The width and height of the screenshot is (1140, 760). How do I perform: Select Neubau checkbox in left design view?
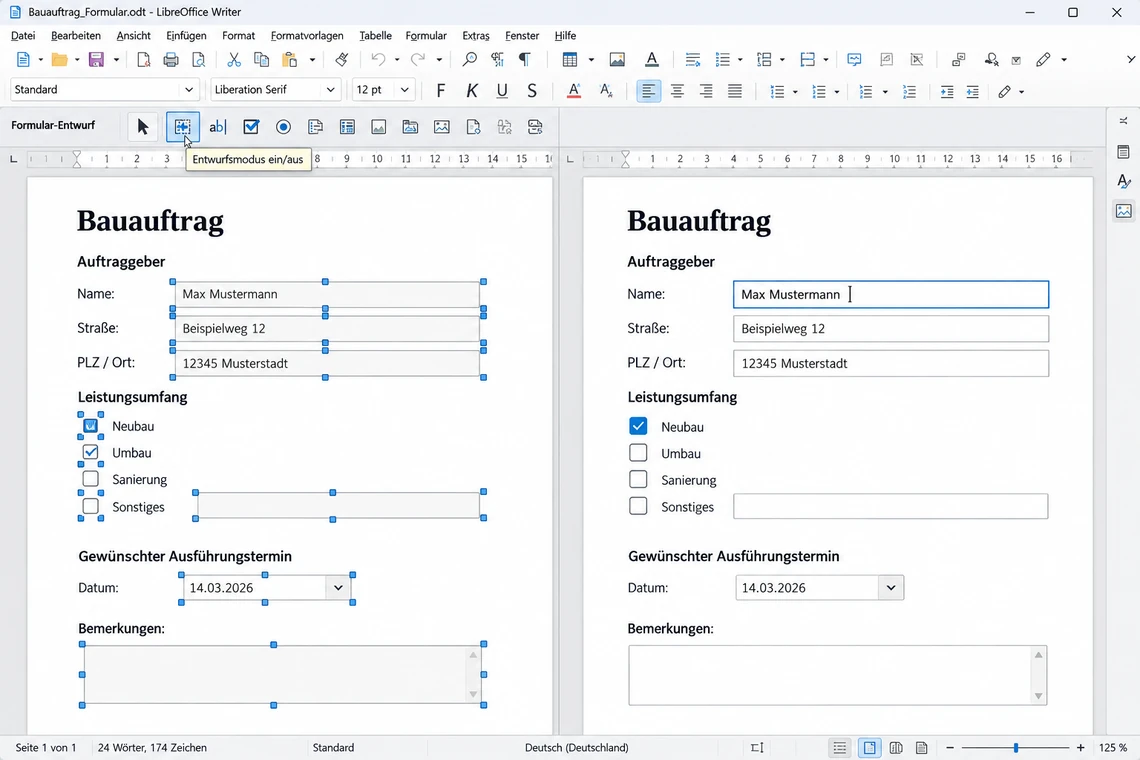click(90, 425)
